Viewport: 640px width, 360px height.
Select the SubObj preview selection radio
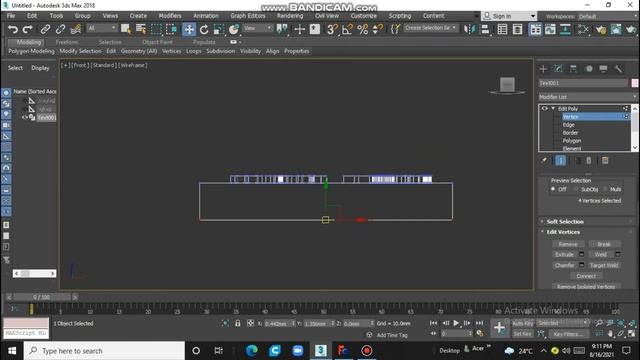576,189
